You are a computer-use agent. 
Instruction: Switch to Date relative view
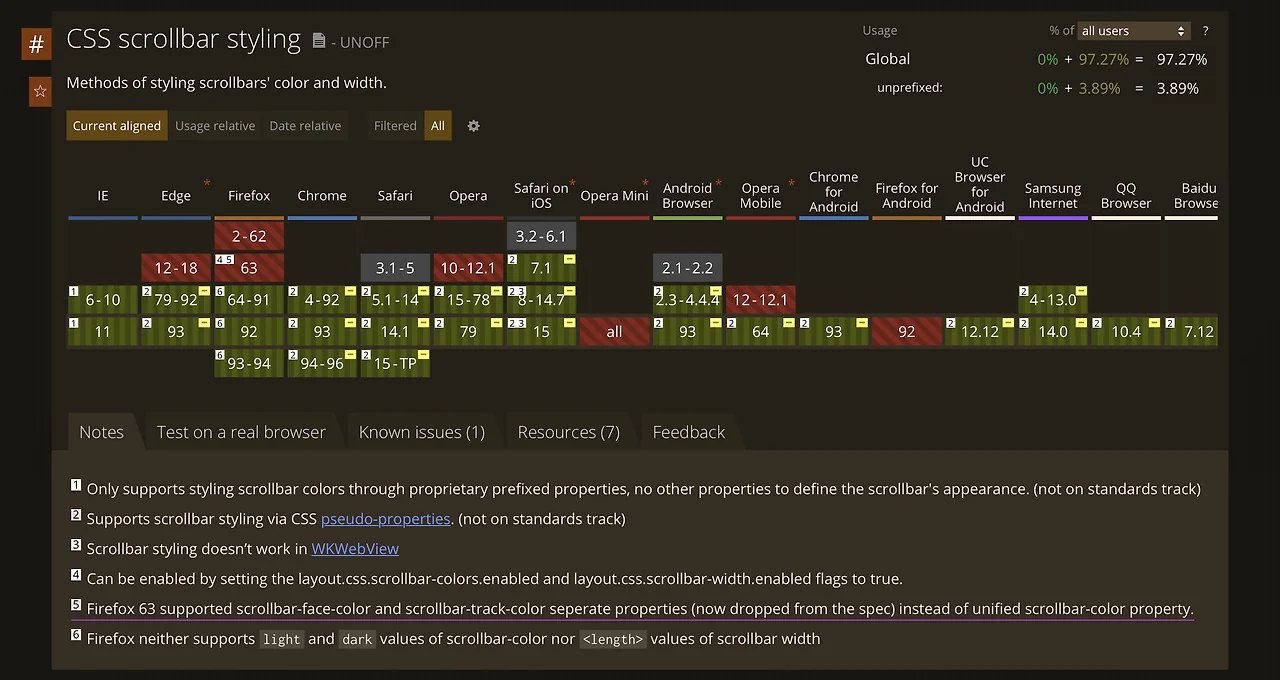click(x=305, y=126)
